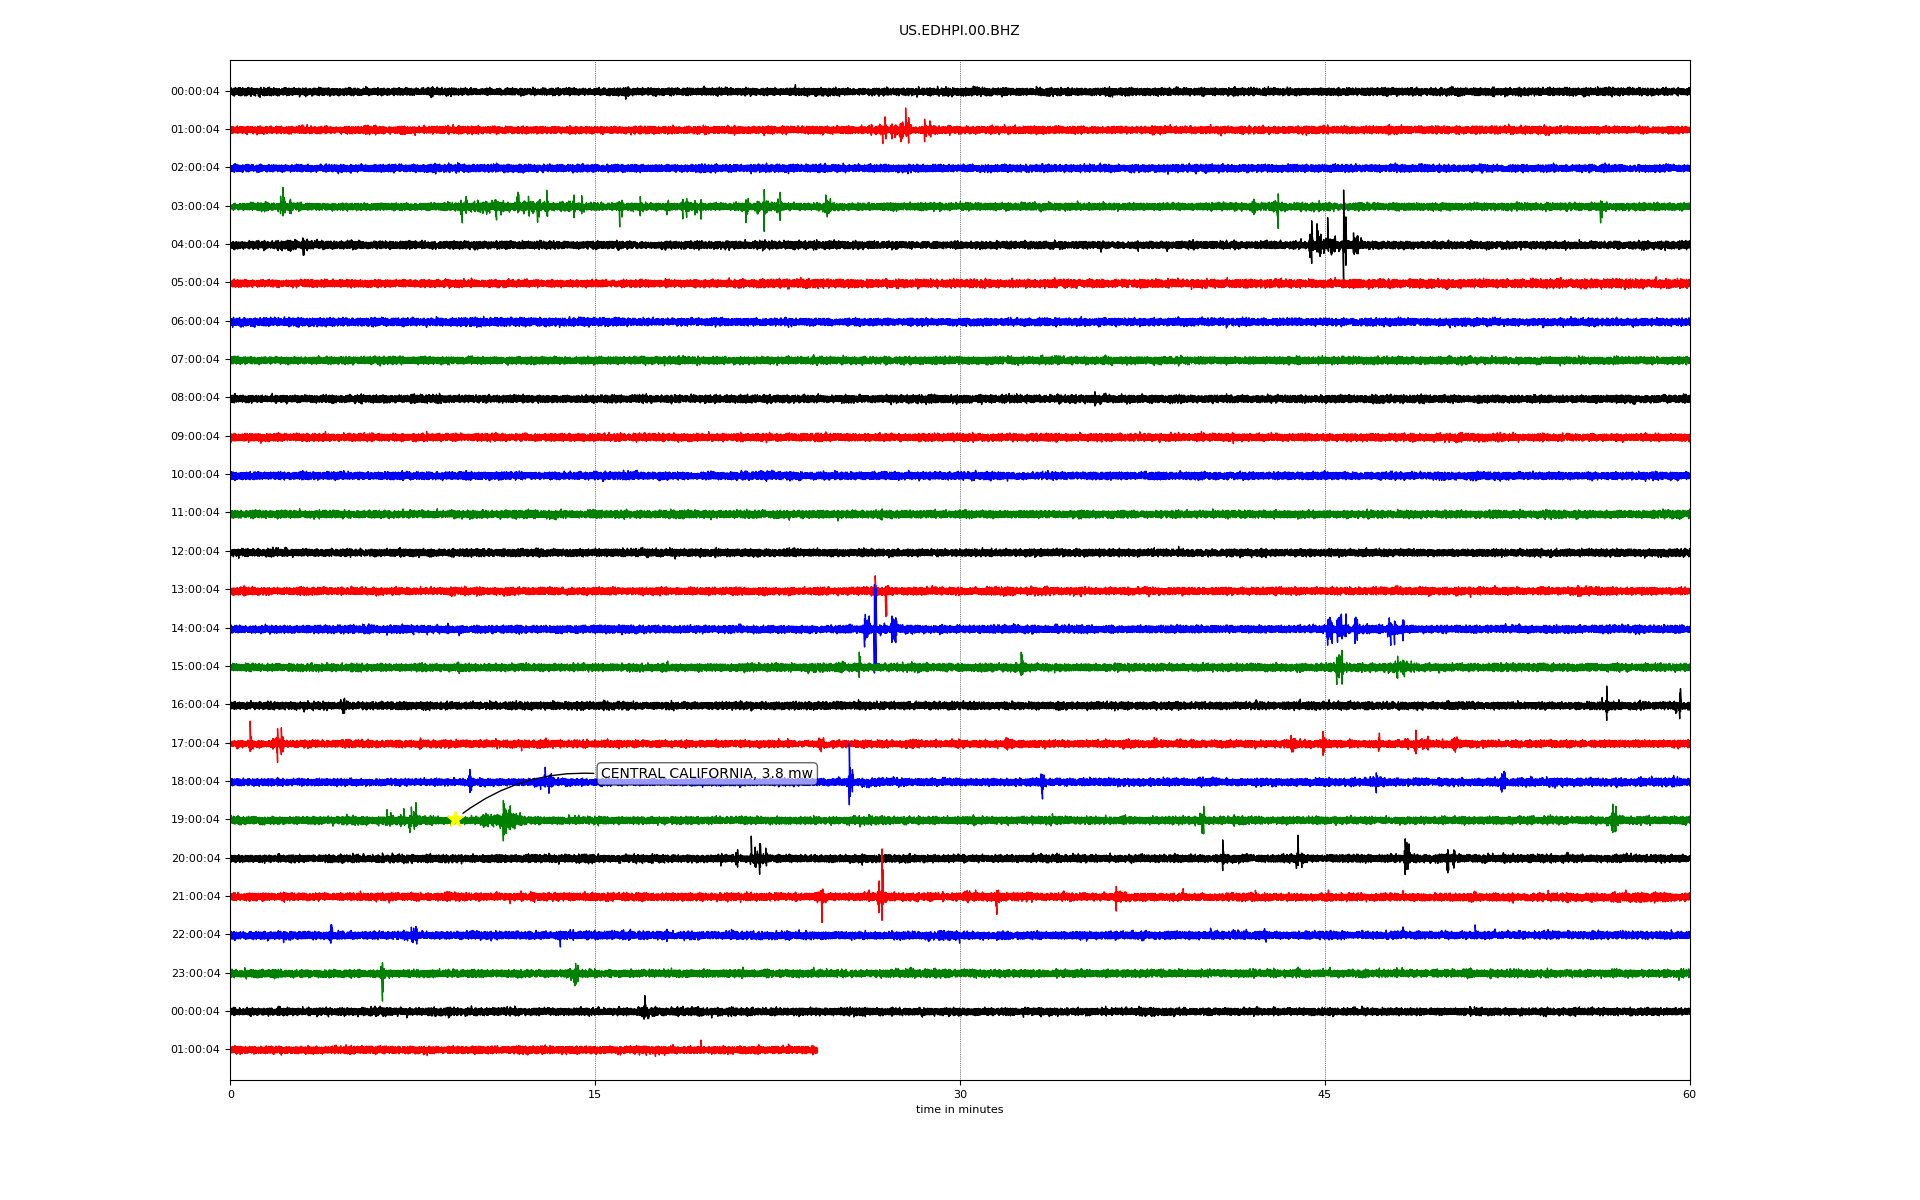Click the red burst in the upper 01:00:04 trace
The width and height of the screenshot is (1920, 1200).
pyautogui.click(x=905, y=128)
